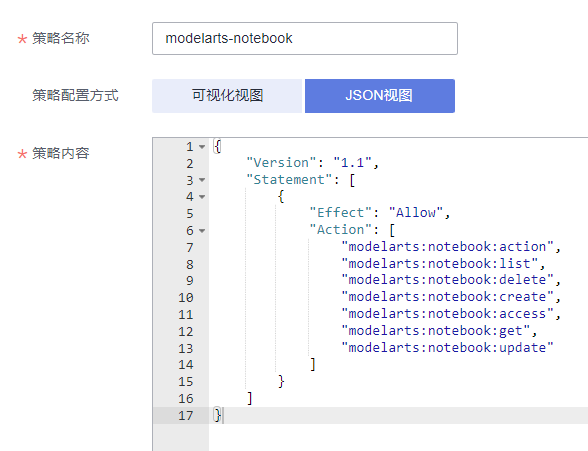Place cursor on "modelarts:notebook:list" line
This screenshot has width=588, height=451.
click(x=440, y=264)
